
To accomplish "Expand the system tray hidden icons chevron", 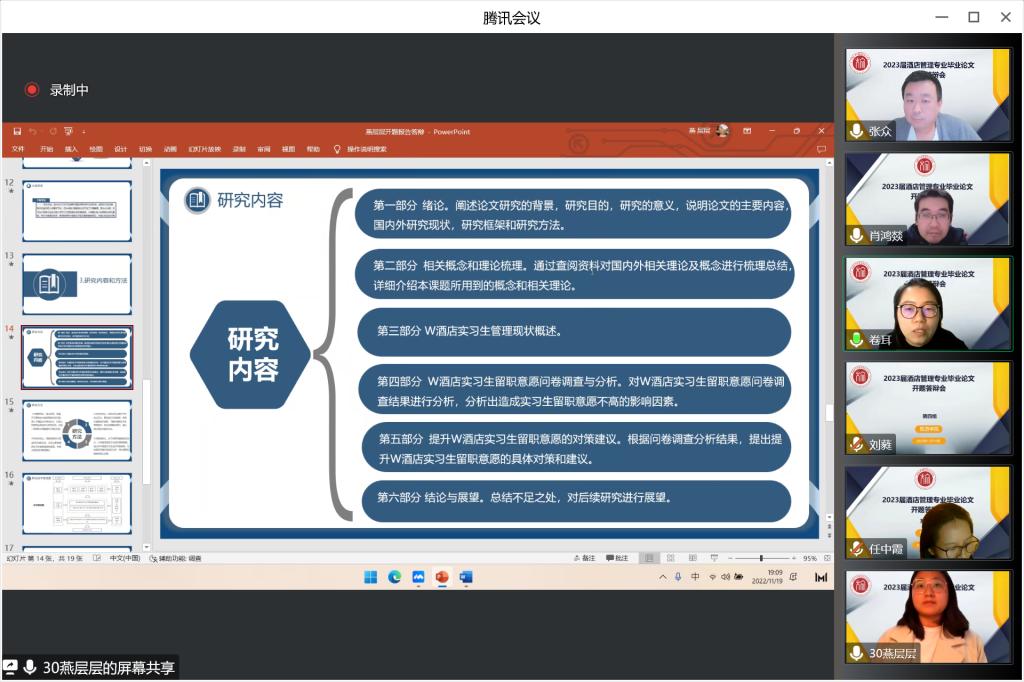I will [x=662, y=577].
